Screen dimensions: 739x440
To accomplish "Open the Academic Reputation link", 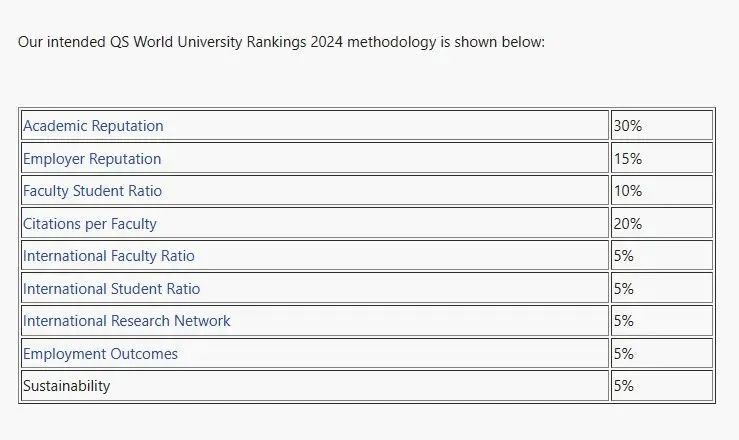I will click(x=93, y=126).
